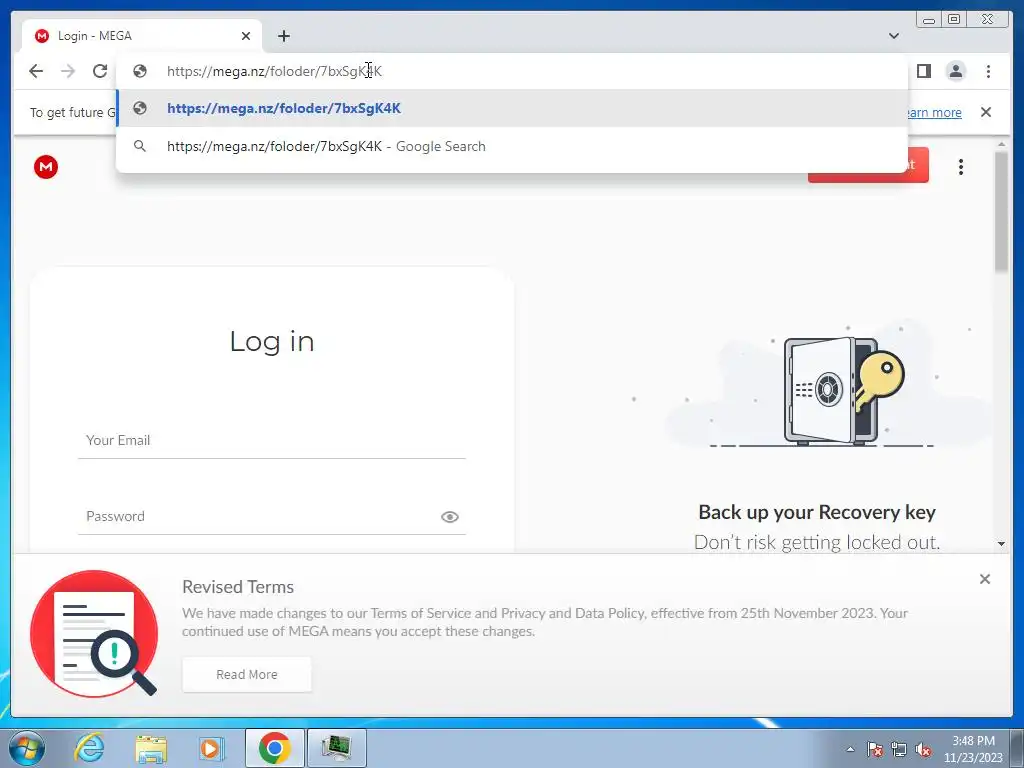
Task: Select the Login - MEGA tab
Action: tap(142, 36)
